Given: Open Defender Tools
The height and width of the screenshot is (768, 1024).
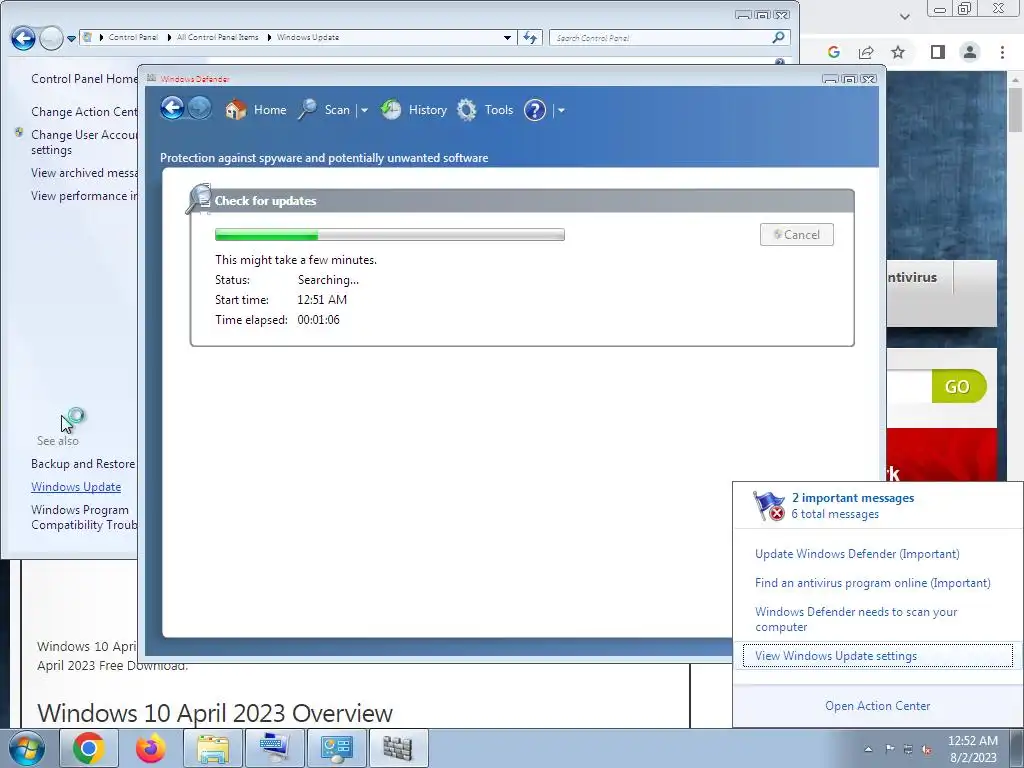Looking at the screenshot, I should (485, 110).
